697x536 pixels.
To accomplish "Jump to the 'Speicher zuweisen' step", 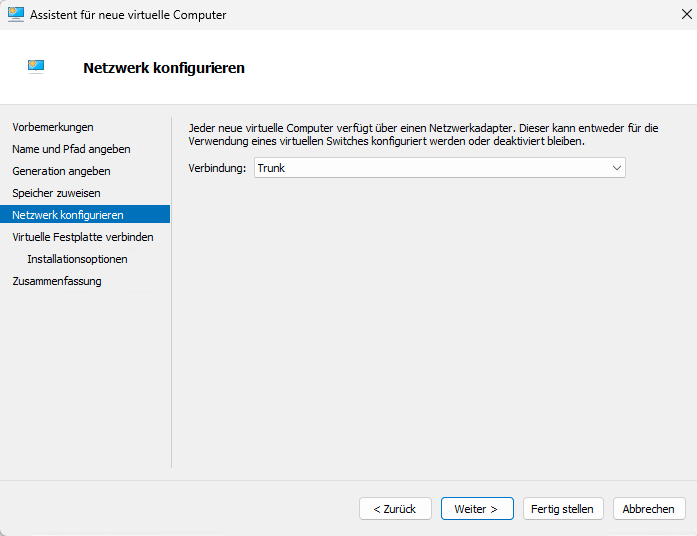I will pyautogui.click(x=56, y=193).
